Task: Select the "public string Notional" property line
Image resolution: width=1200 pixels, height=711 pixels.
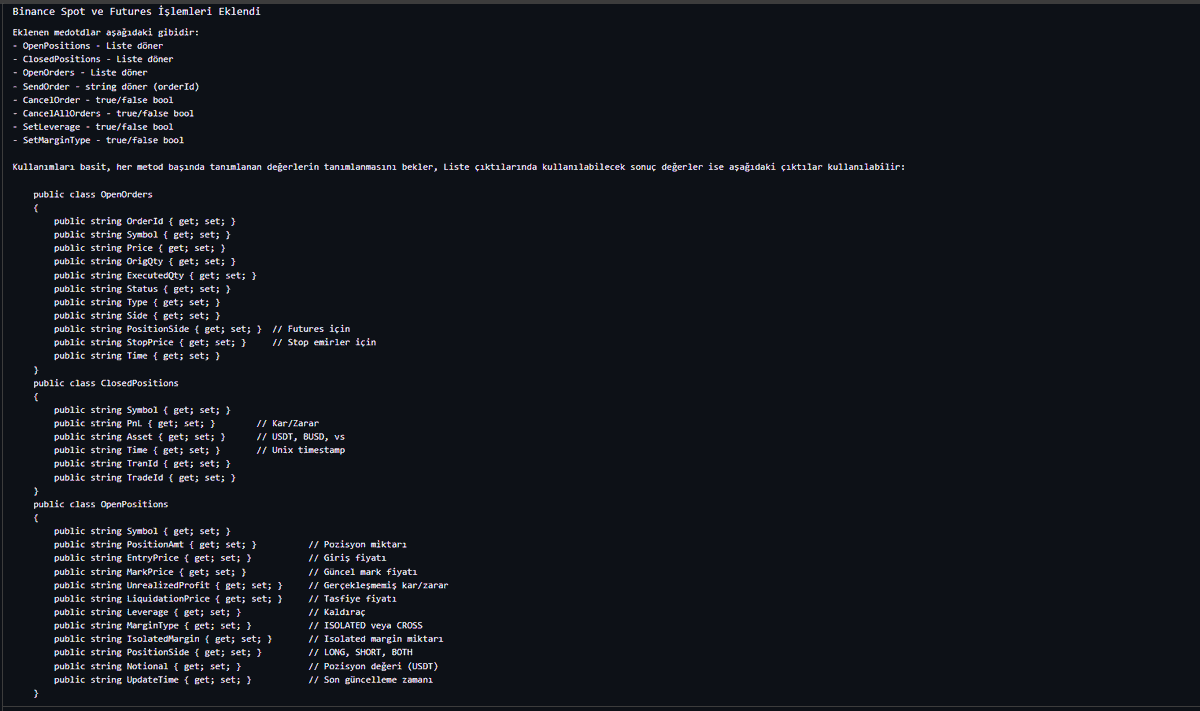Action: [147, 666]
